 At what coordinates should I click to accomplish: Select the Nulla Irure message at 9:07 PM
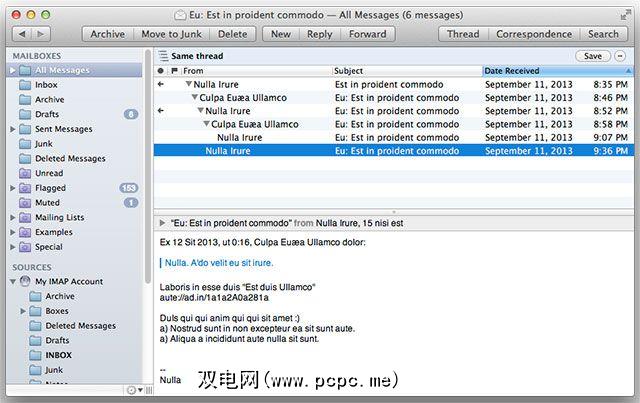[393, 138]
